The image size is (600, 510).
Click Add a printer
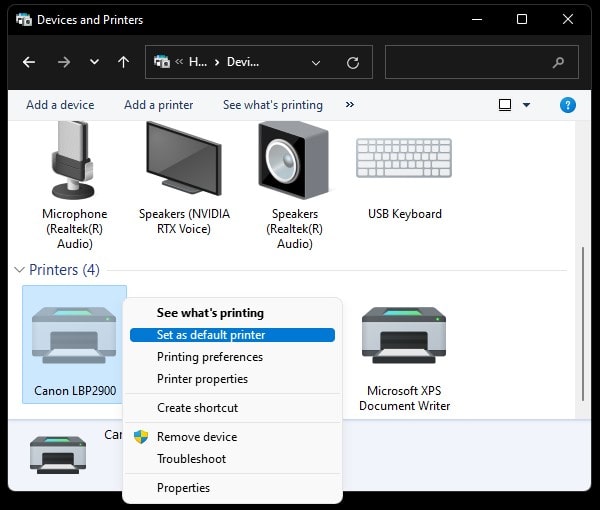click(158, 105)
